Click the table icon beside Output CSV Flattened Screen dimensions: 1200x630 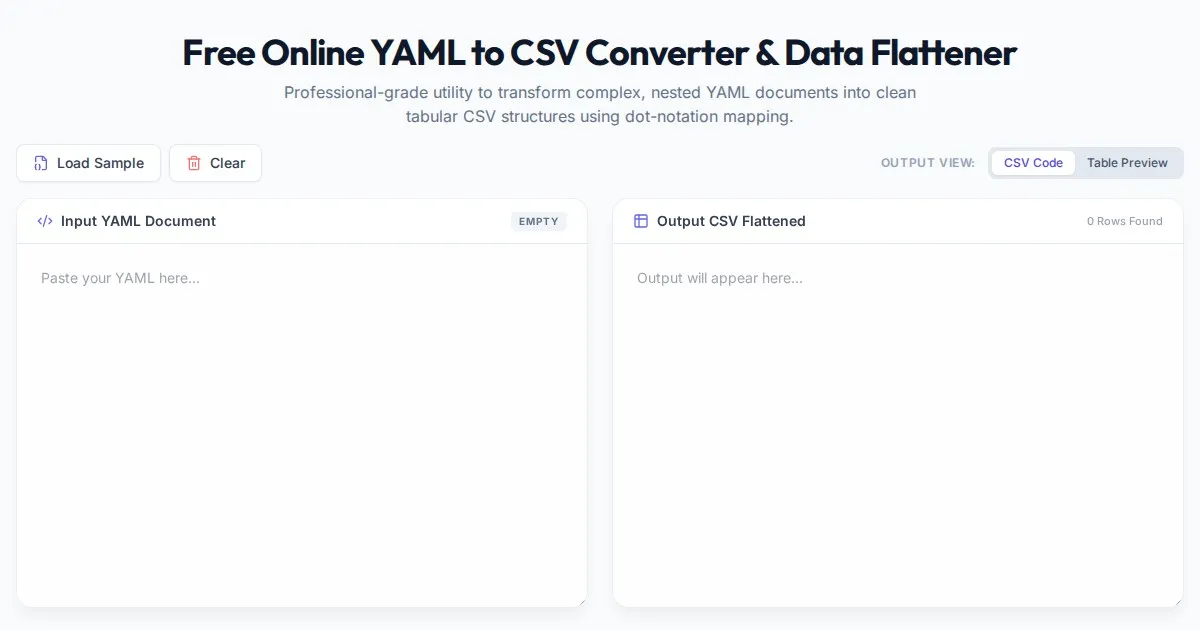[x=641, y=221]
